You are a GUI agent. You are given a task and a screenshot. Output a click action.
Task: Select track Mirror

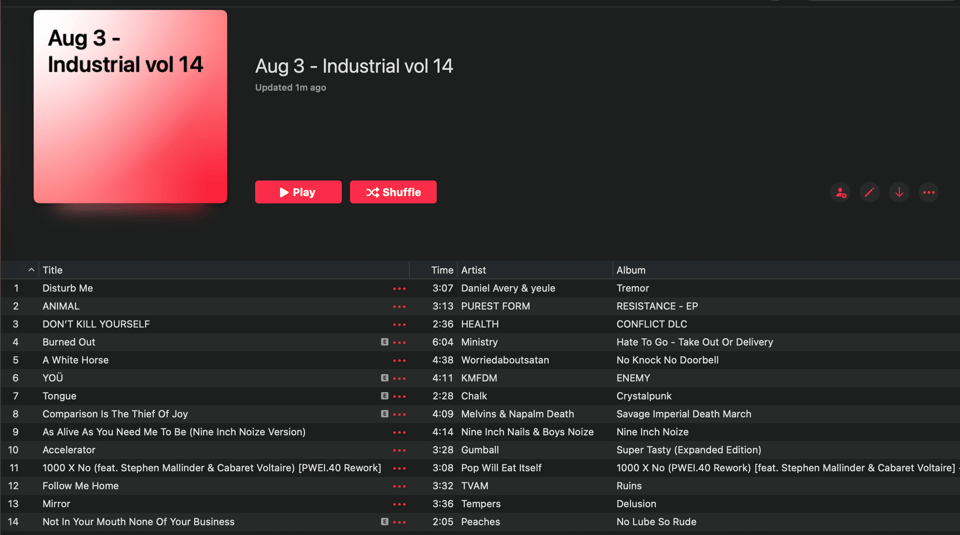tap(56, 504)
